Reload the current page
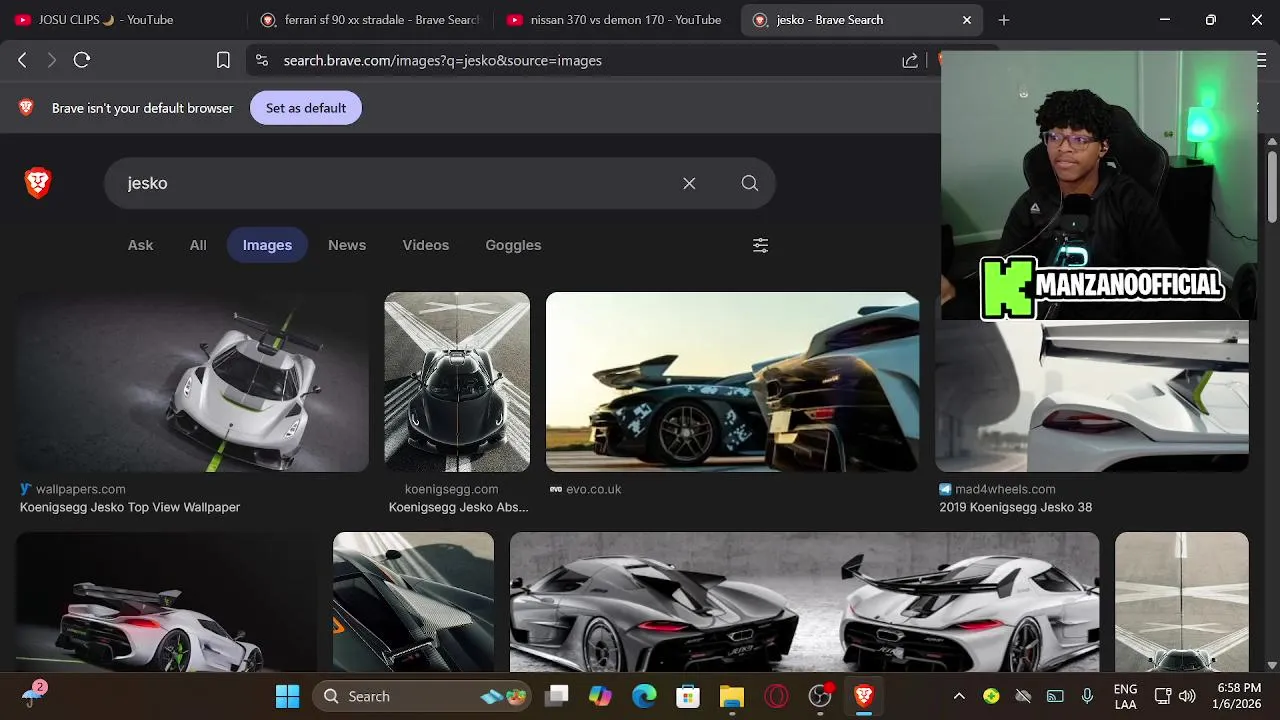 [x=82, y=60]
